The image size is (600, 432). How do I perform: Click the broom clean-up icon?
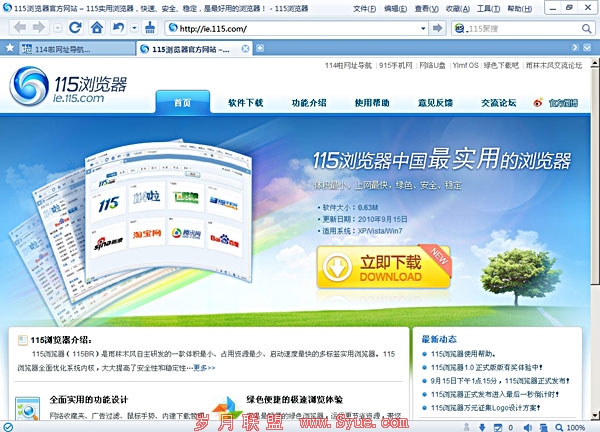[150, 28]
